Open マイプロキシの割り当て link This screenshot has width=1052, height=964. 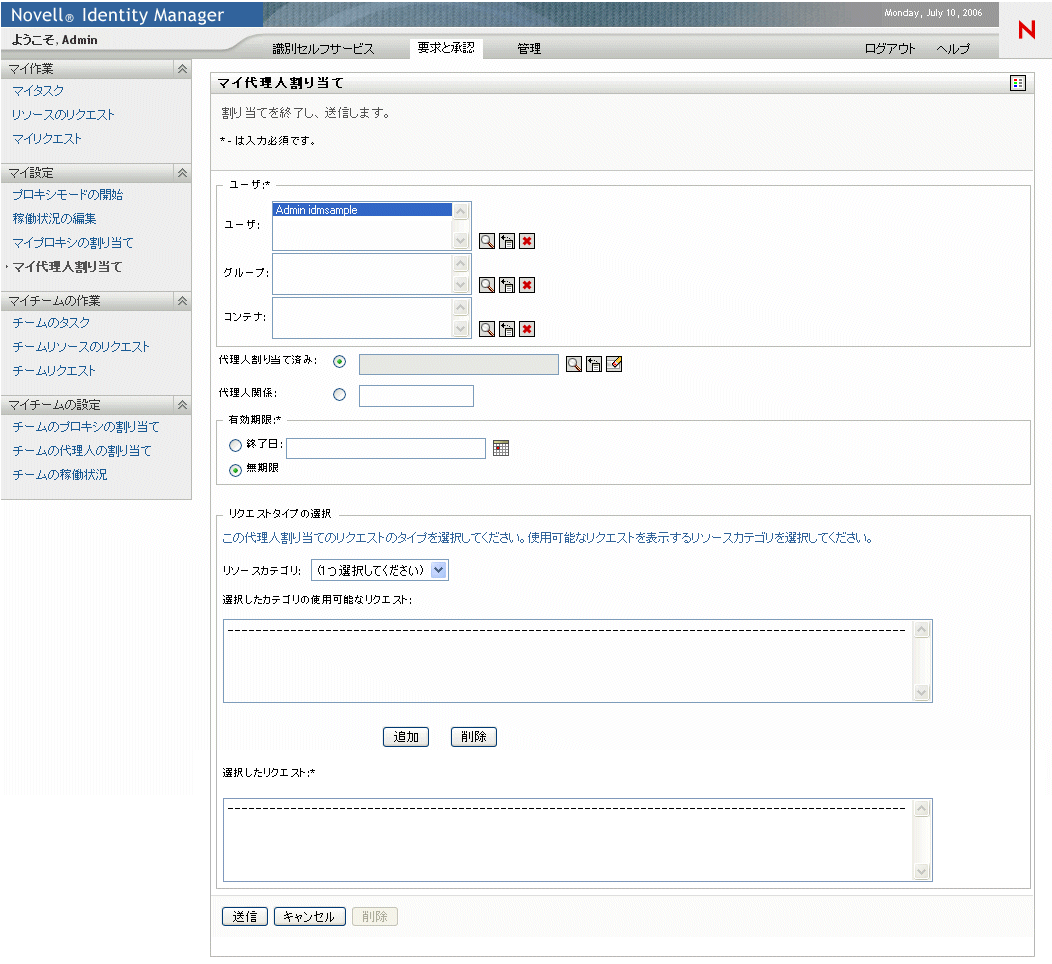[73, 243]
